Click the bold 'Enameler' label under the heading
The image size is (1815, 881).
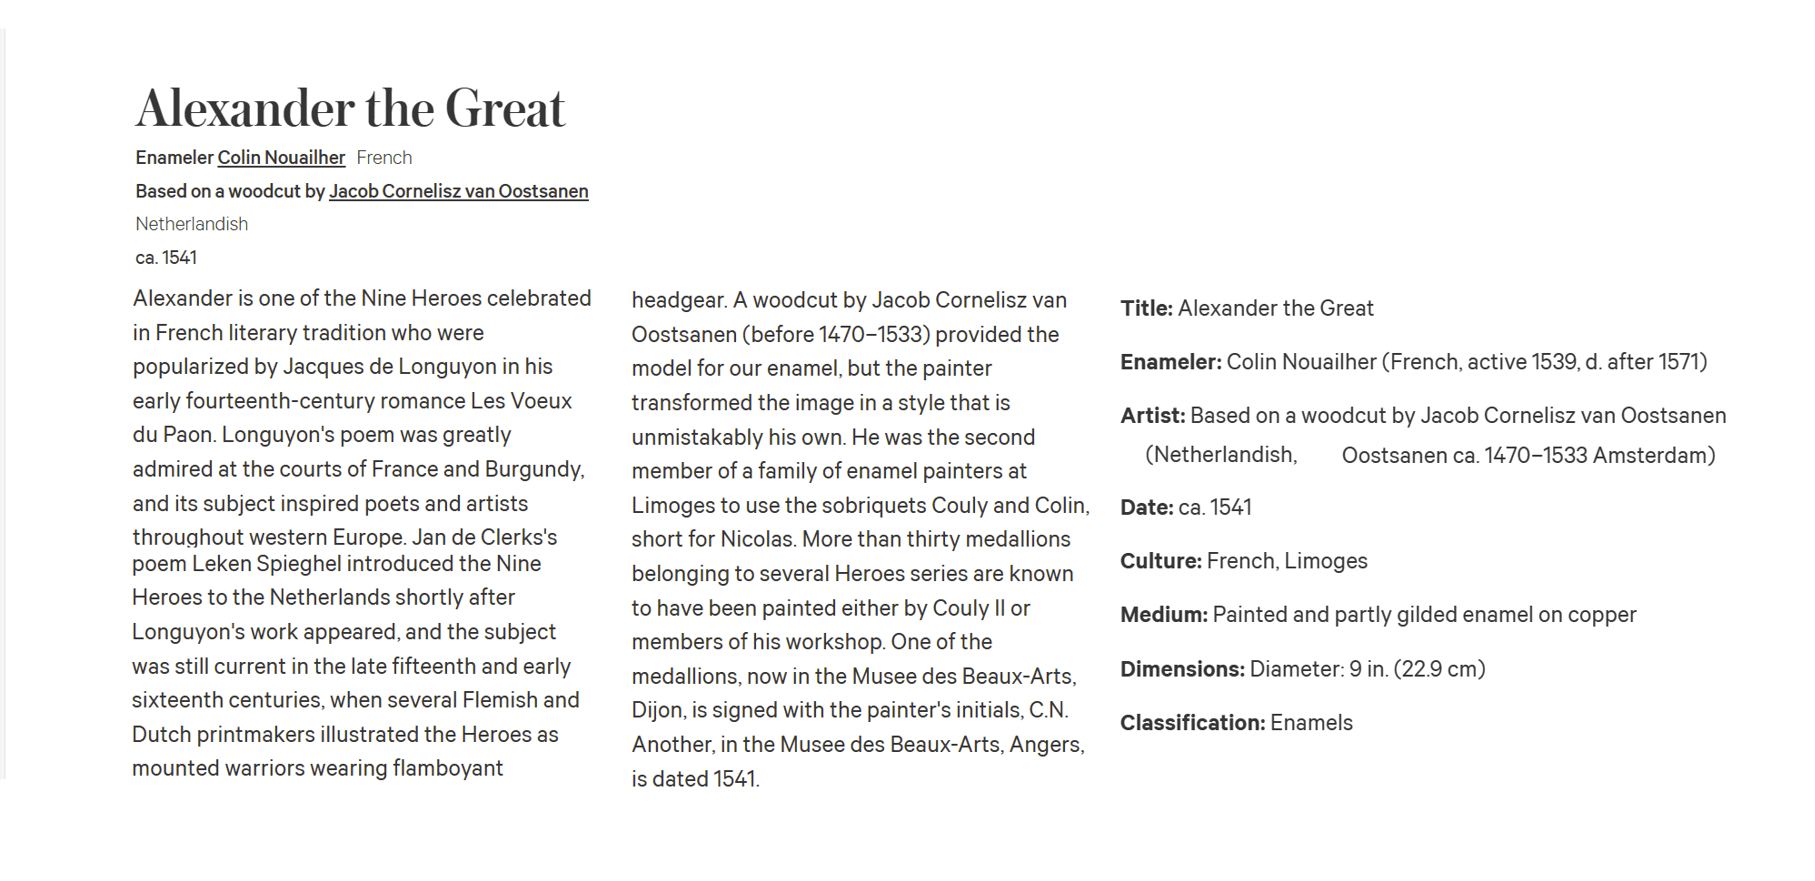pyautogui.click(x=174, y=158)
